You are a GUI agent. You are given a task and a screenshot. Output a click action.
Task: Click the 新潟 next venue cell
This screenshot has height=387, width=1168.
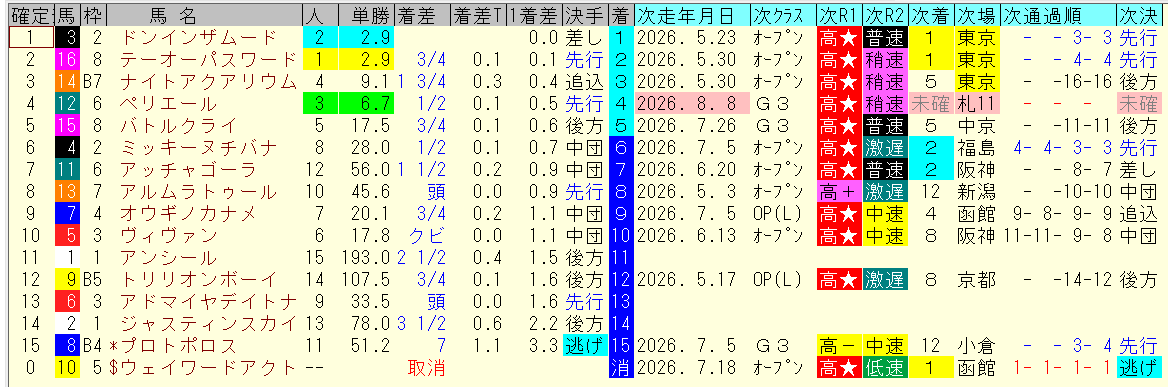[x=976, y=192]
